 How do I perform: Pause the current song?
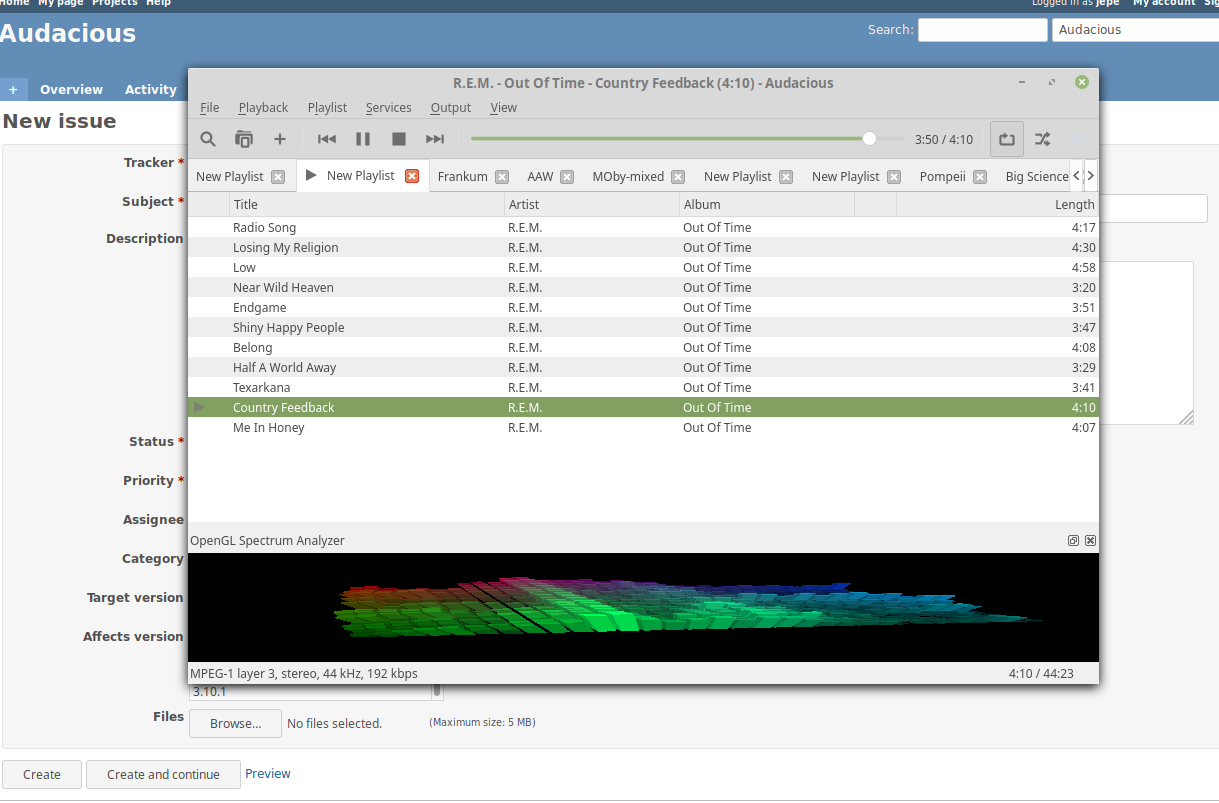click(363, 139)
